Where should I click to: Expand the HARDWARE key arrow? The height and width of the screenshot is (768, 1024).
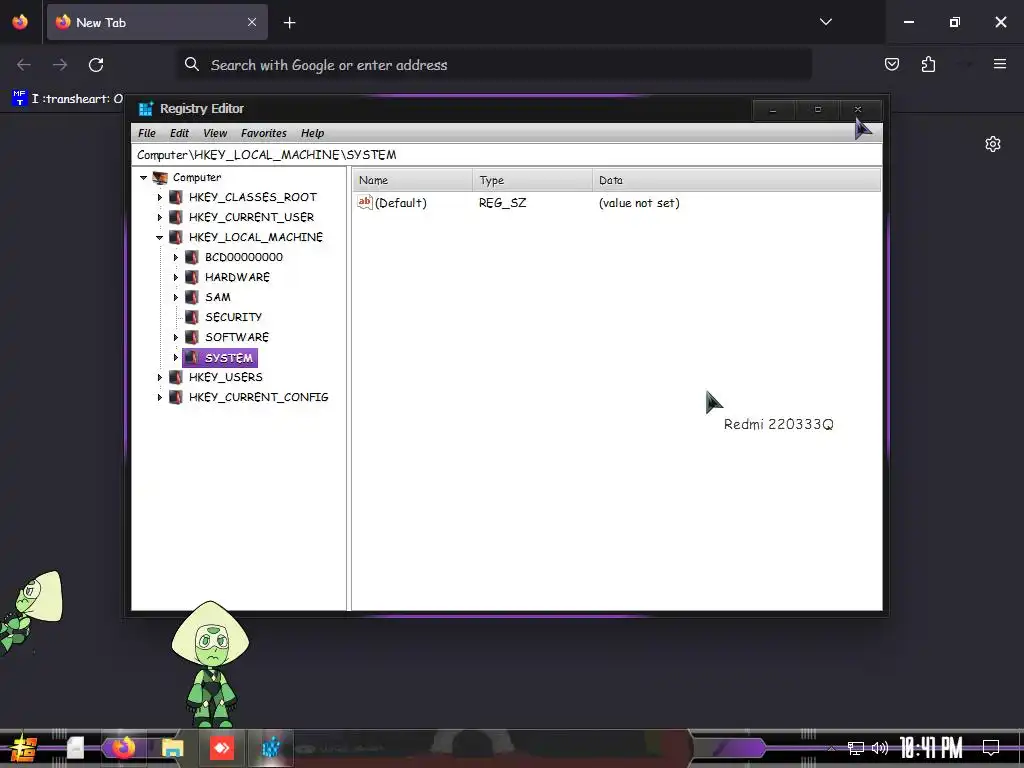coord(176,278)
